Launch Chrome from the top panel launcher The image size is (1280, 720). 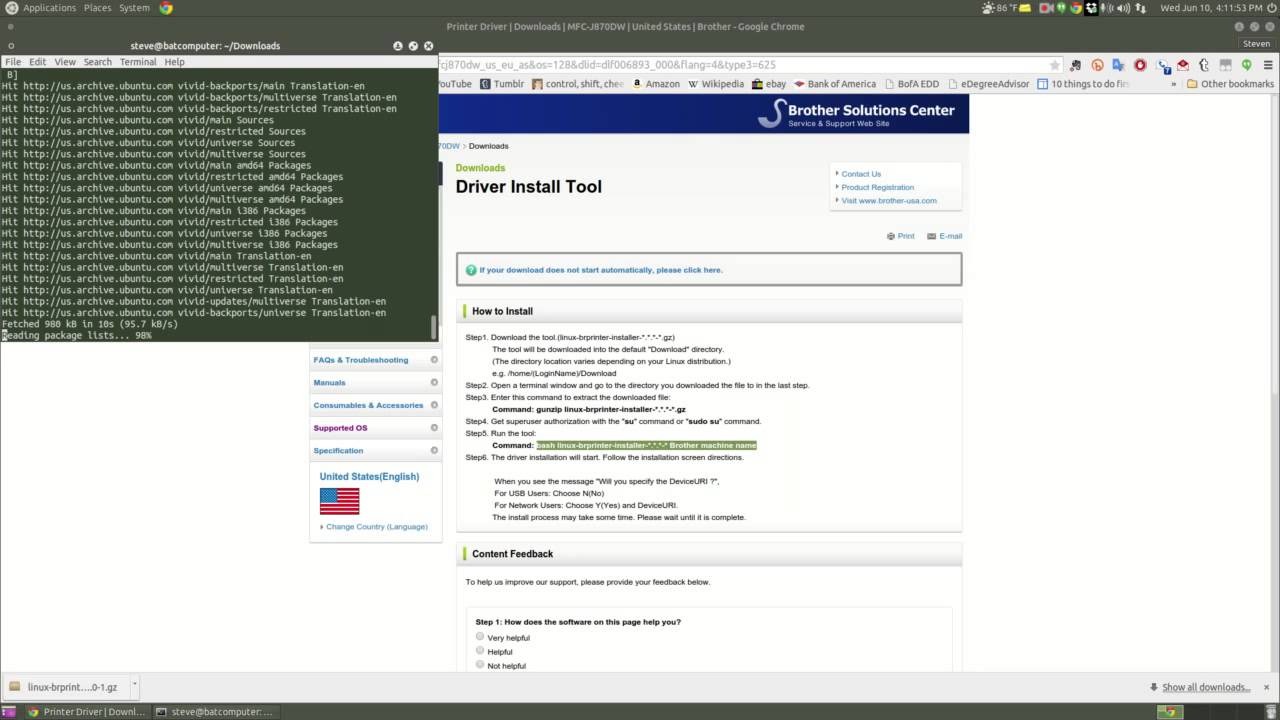click(x=165, y=8)
